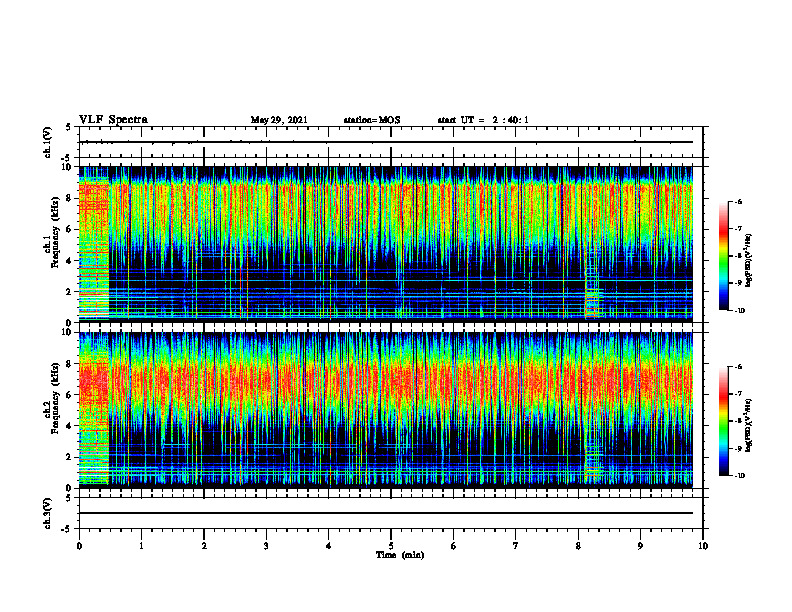Click the final time axis tick label "10"
Viewport: 792px width, 612px height.
pyautogui.click(x=703, y=545)
